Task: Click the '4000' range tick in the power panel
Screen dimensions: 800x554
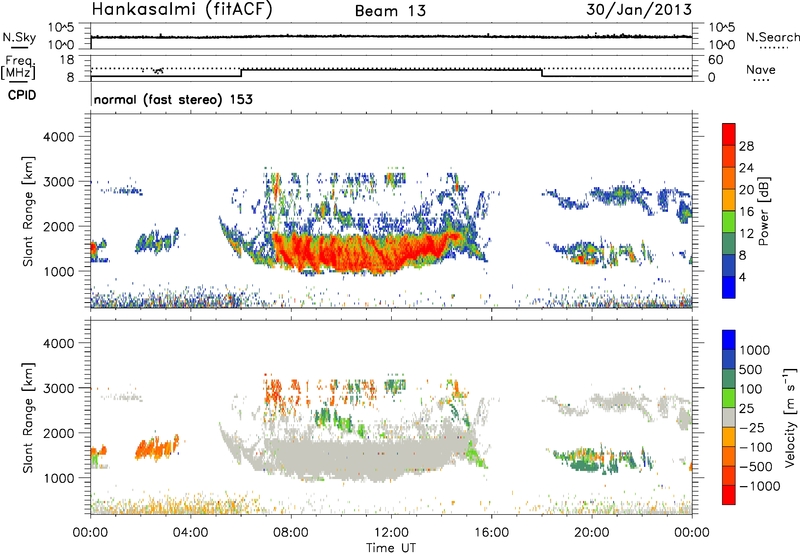Action: click(59, 137)
